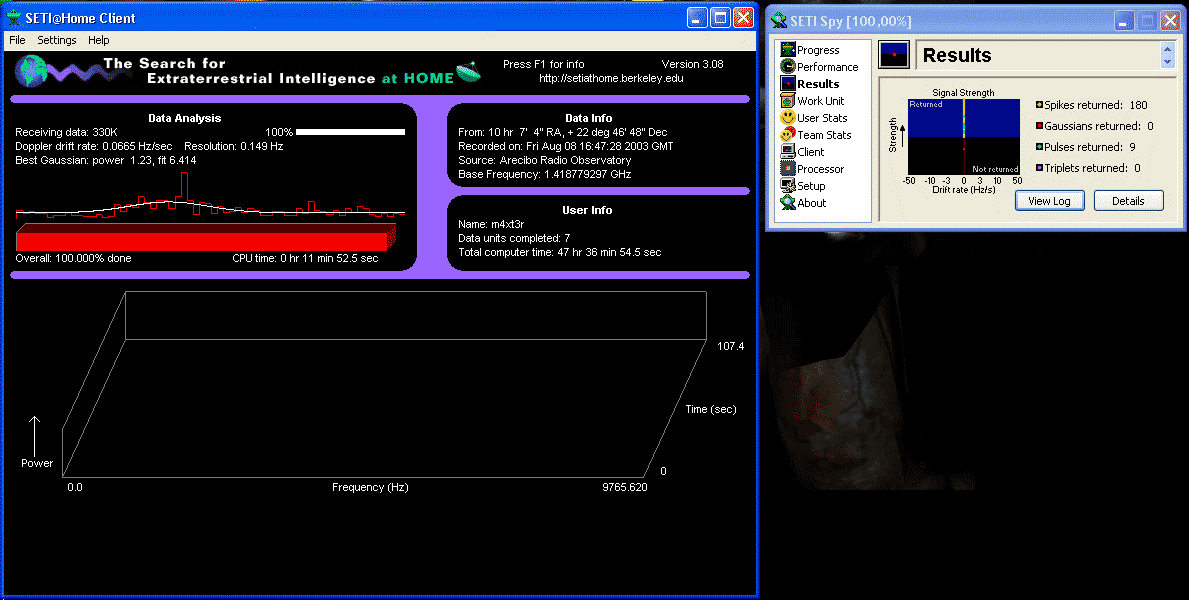Viewport: 1189px width, 600px height.
Task: Click the purple Triplets returned legend swatch
Action: tap(1040, 168)
